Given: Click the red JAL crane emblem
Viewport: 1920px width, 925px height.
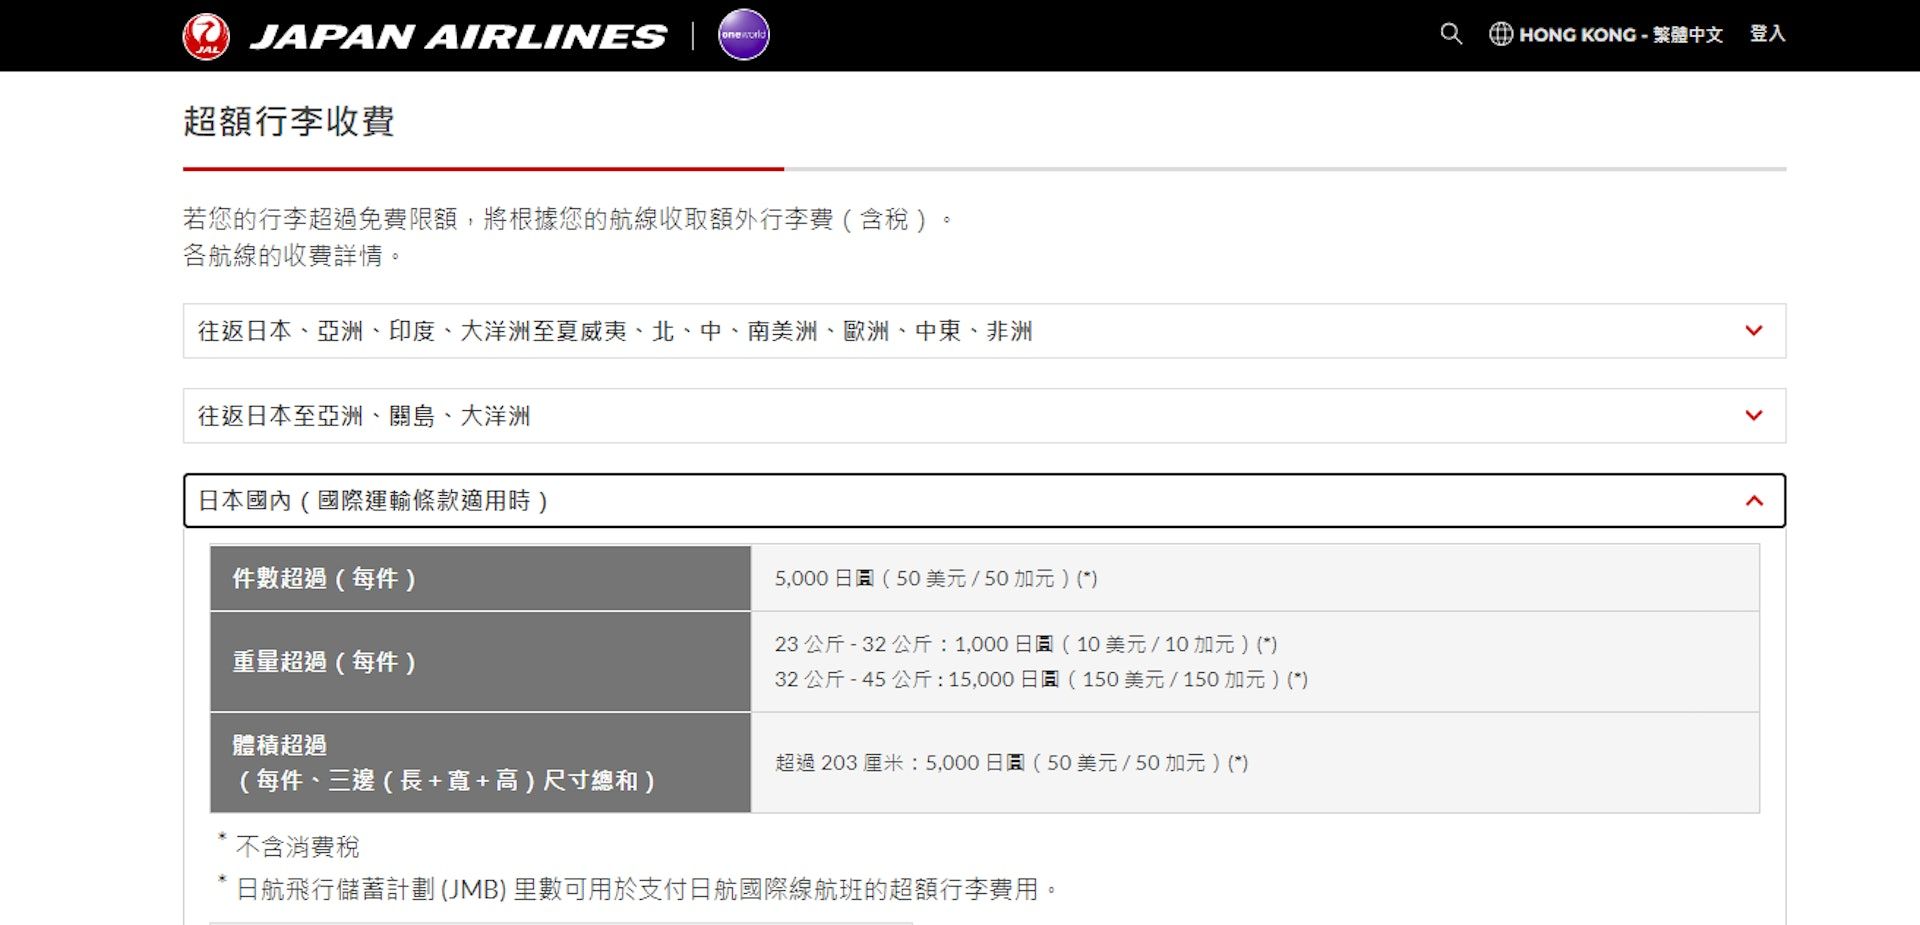Looking at the screenshot, I should pyautogui.click(x=207, y=34).
